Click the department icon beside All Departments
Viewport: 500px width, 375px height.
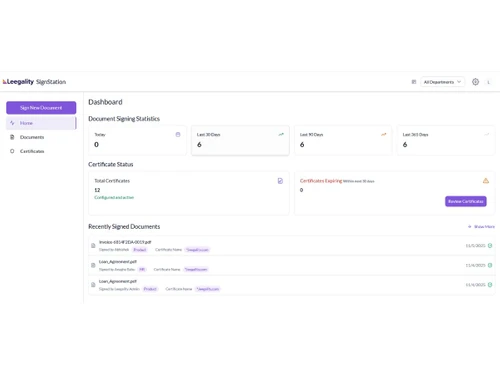click(x=414, y=82)
